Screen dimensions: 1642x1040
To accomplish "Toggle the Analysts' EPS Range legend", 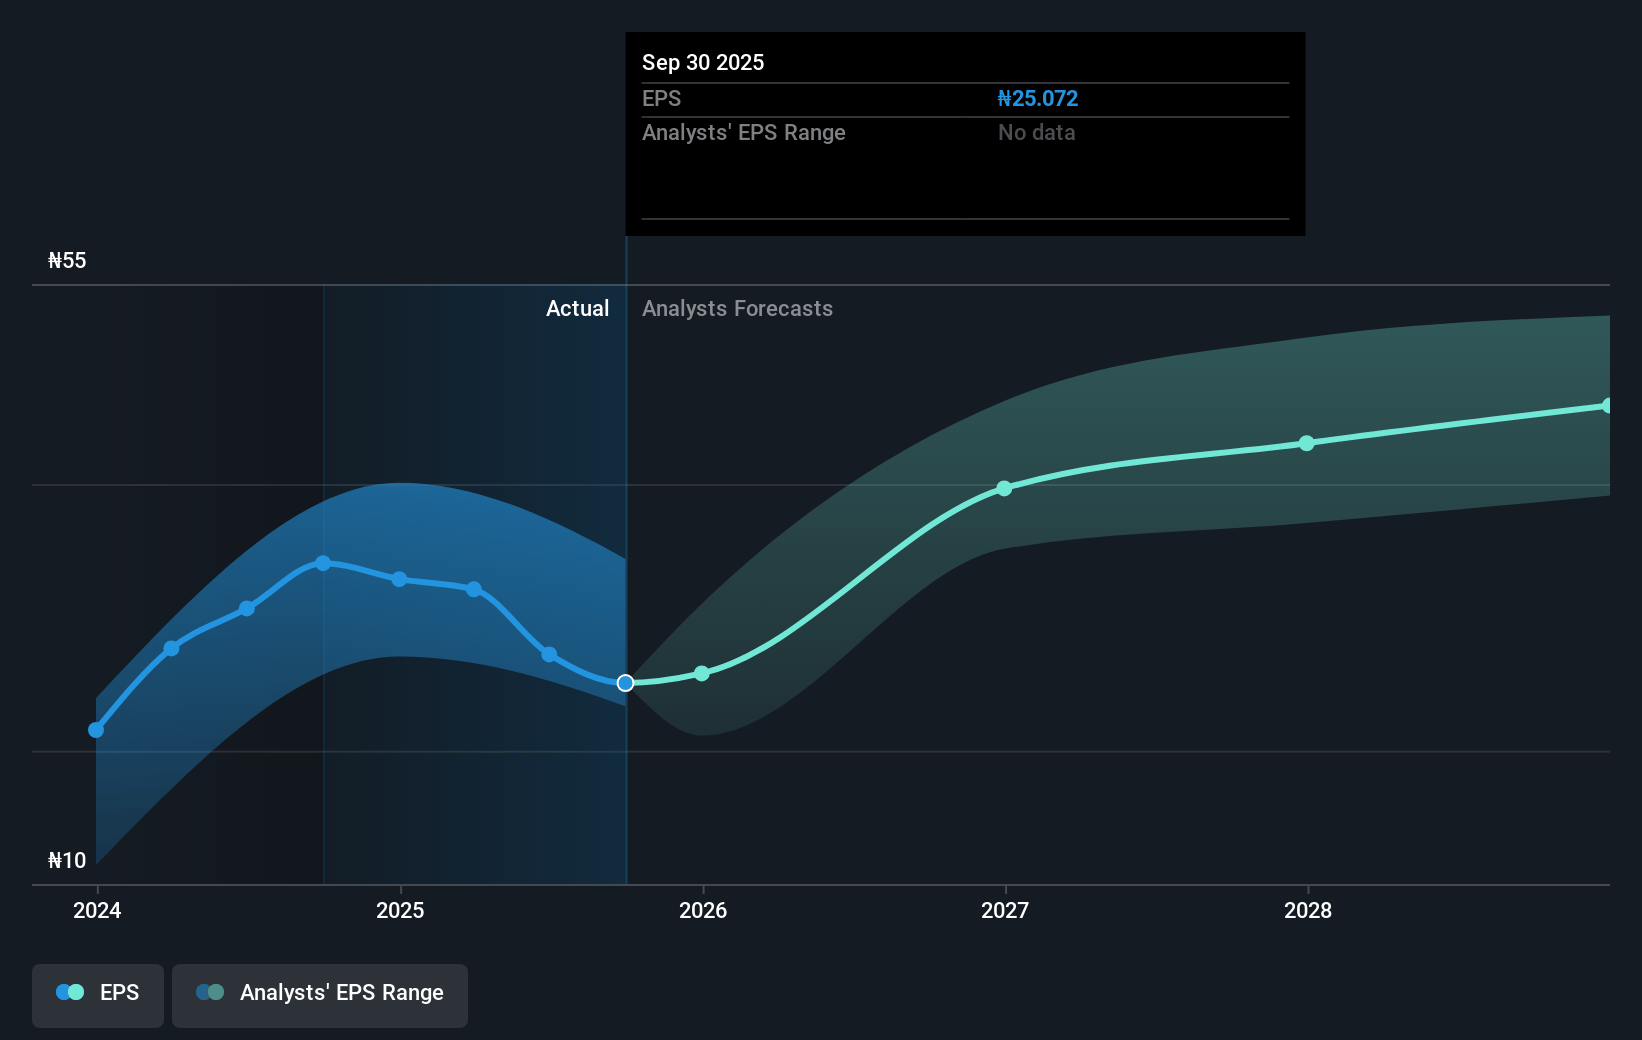I will (x=319, y=993).
